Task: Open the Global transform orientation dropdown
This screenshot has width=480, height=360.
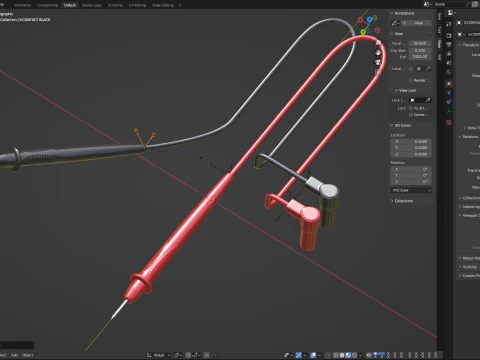Action: point(159,355)
